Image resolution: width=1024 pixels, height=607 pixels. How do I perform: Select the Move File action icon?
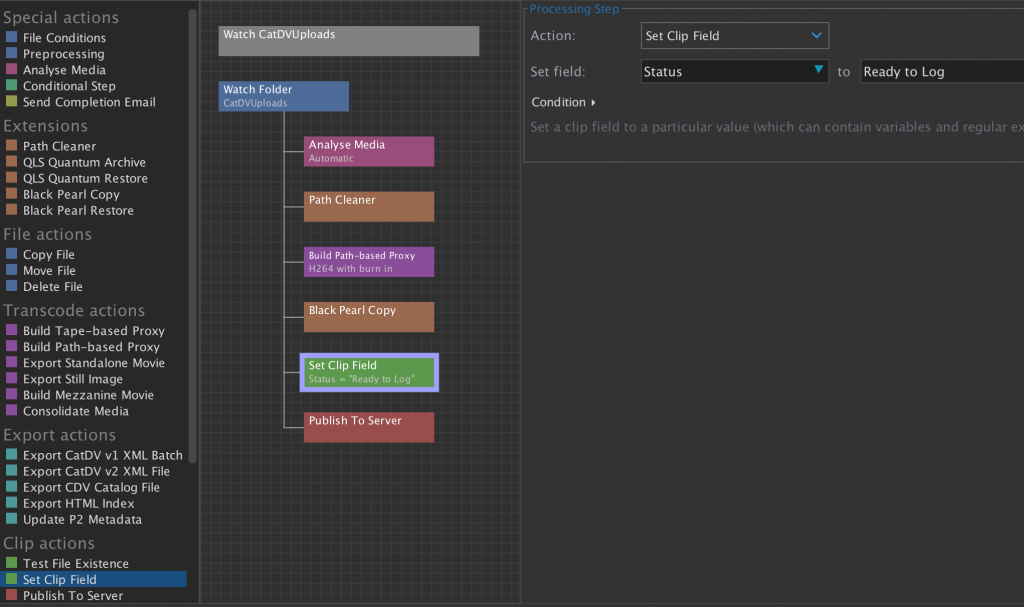[x=11, y=270]
